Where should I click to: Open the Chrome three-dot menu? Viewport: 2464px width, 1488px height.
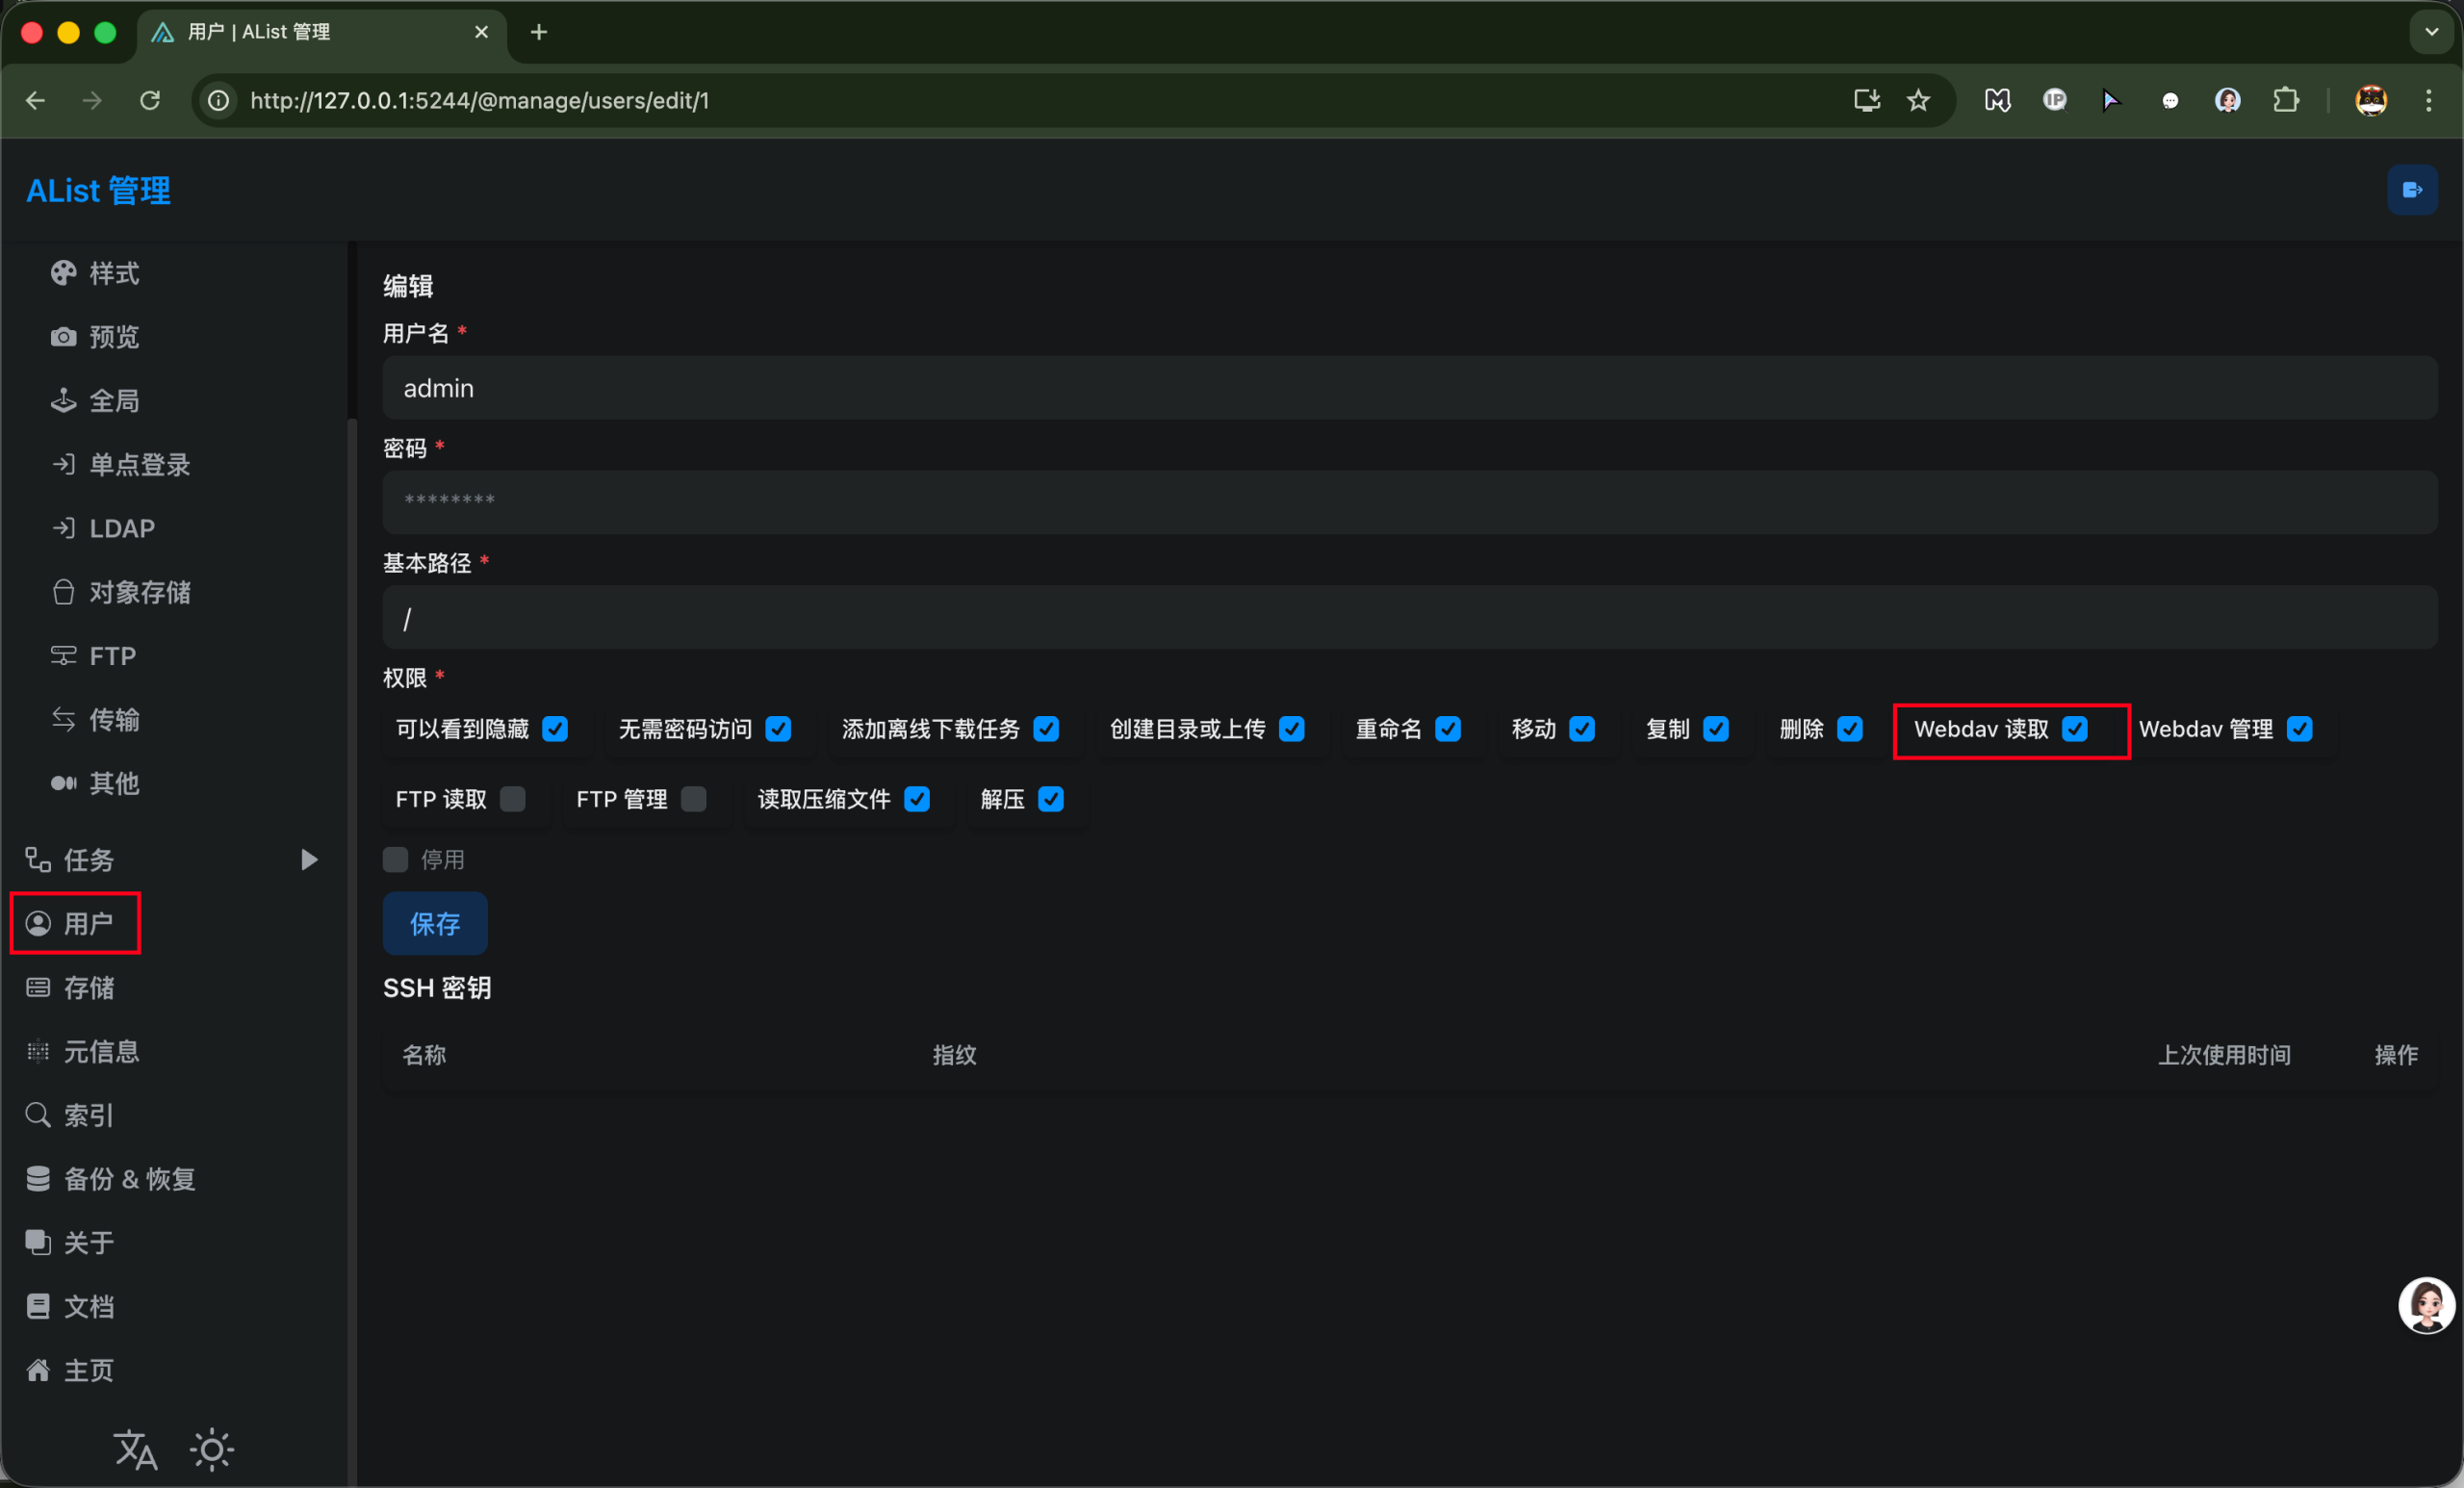[x=2428, y=100]
